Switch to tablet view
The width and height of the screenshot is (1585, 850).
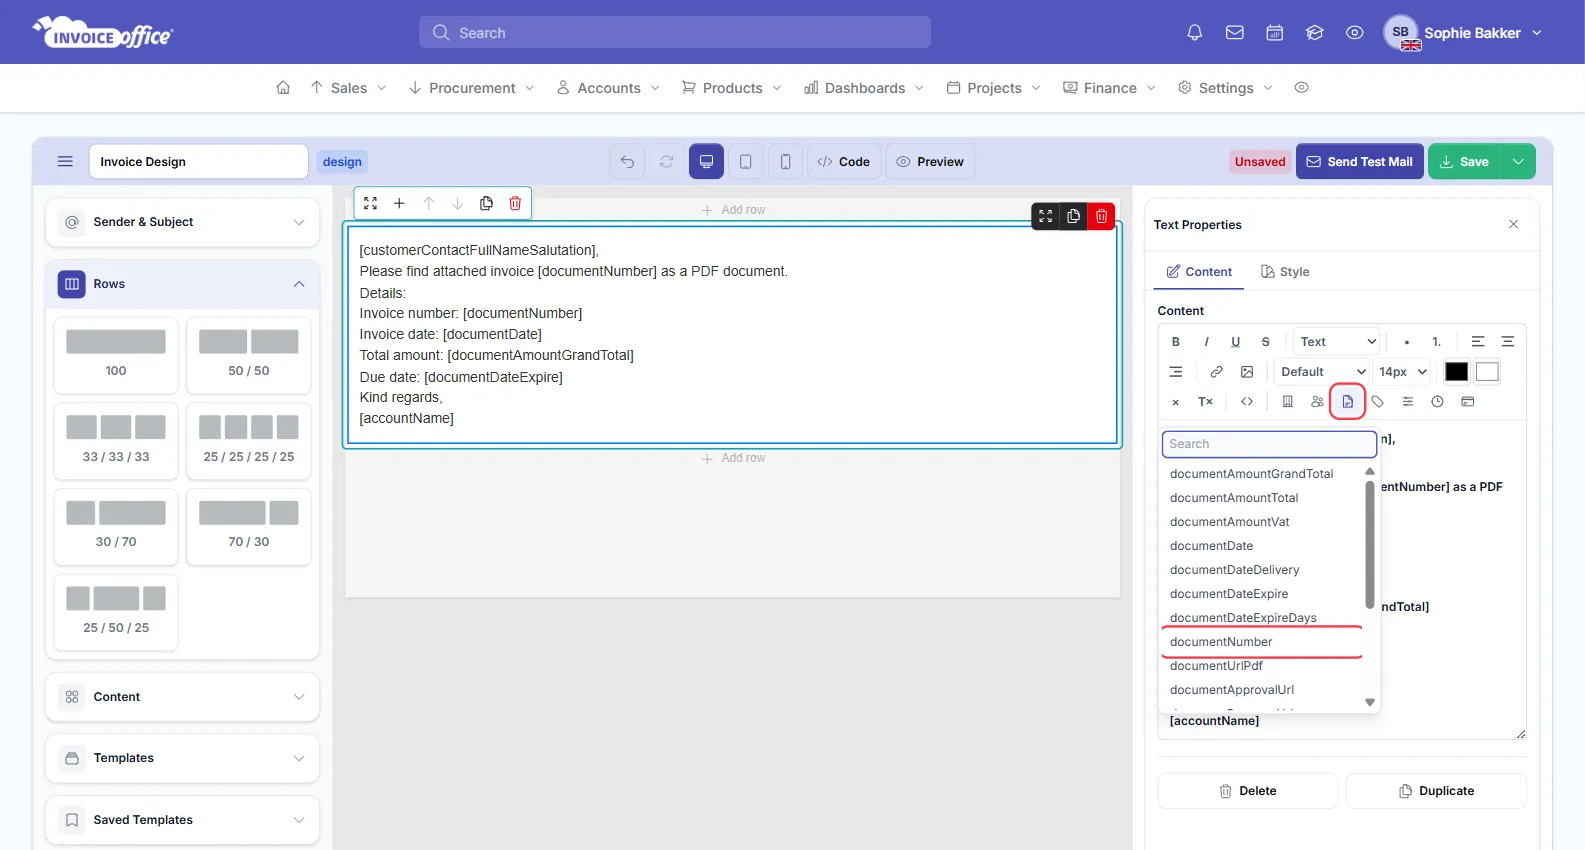(746, 162)
